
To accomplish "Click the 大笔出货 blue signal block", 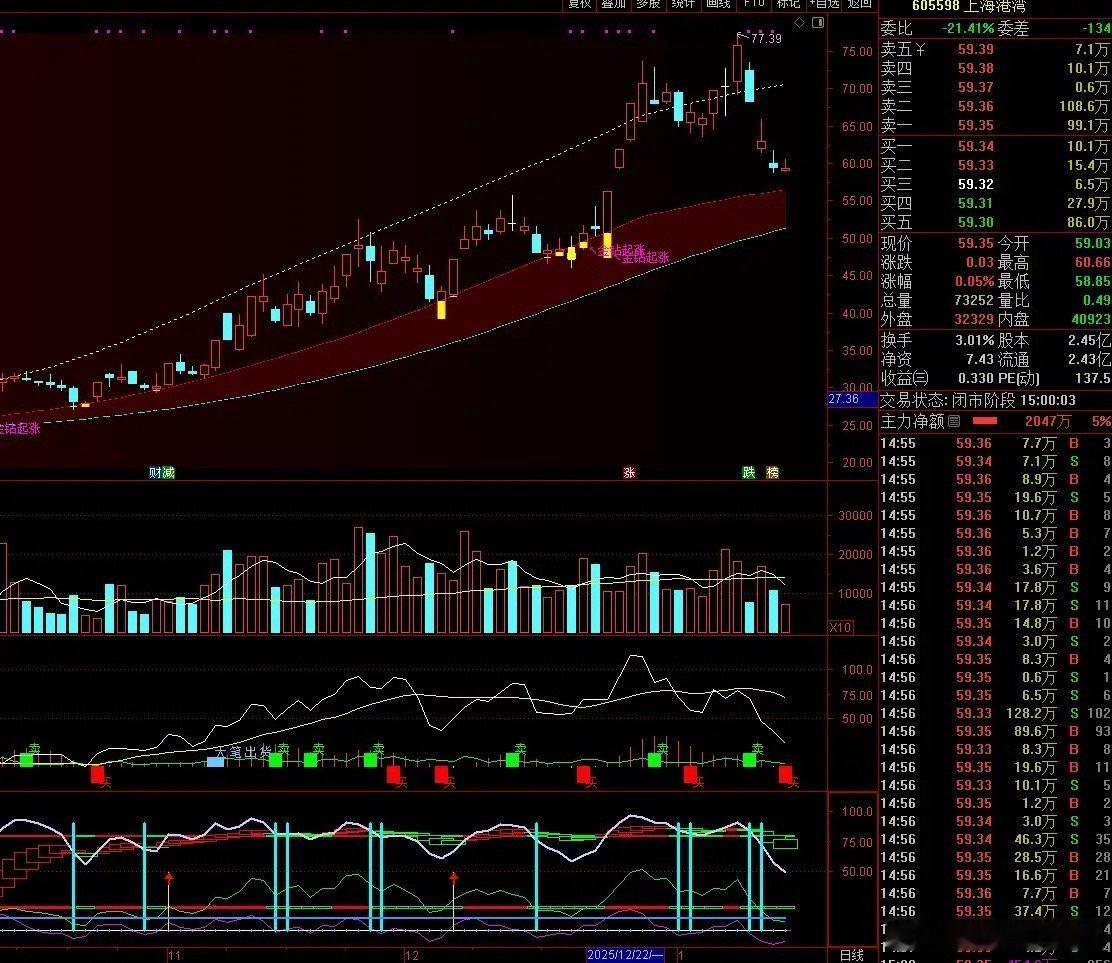I will tap(215, 761).
